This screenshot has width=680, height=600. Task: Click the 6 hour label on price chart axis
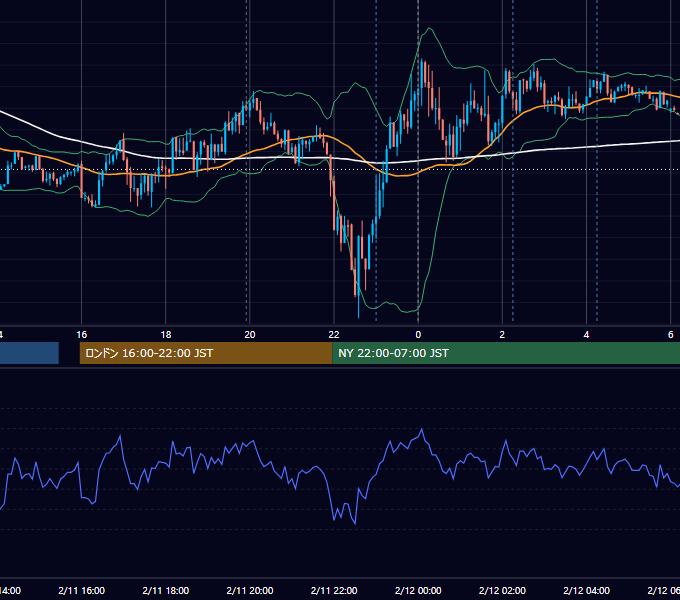tap(670, 335)
